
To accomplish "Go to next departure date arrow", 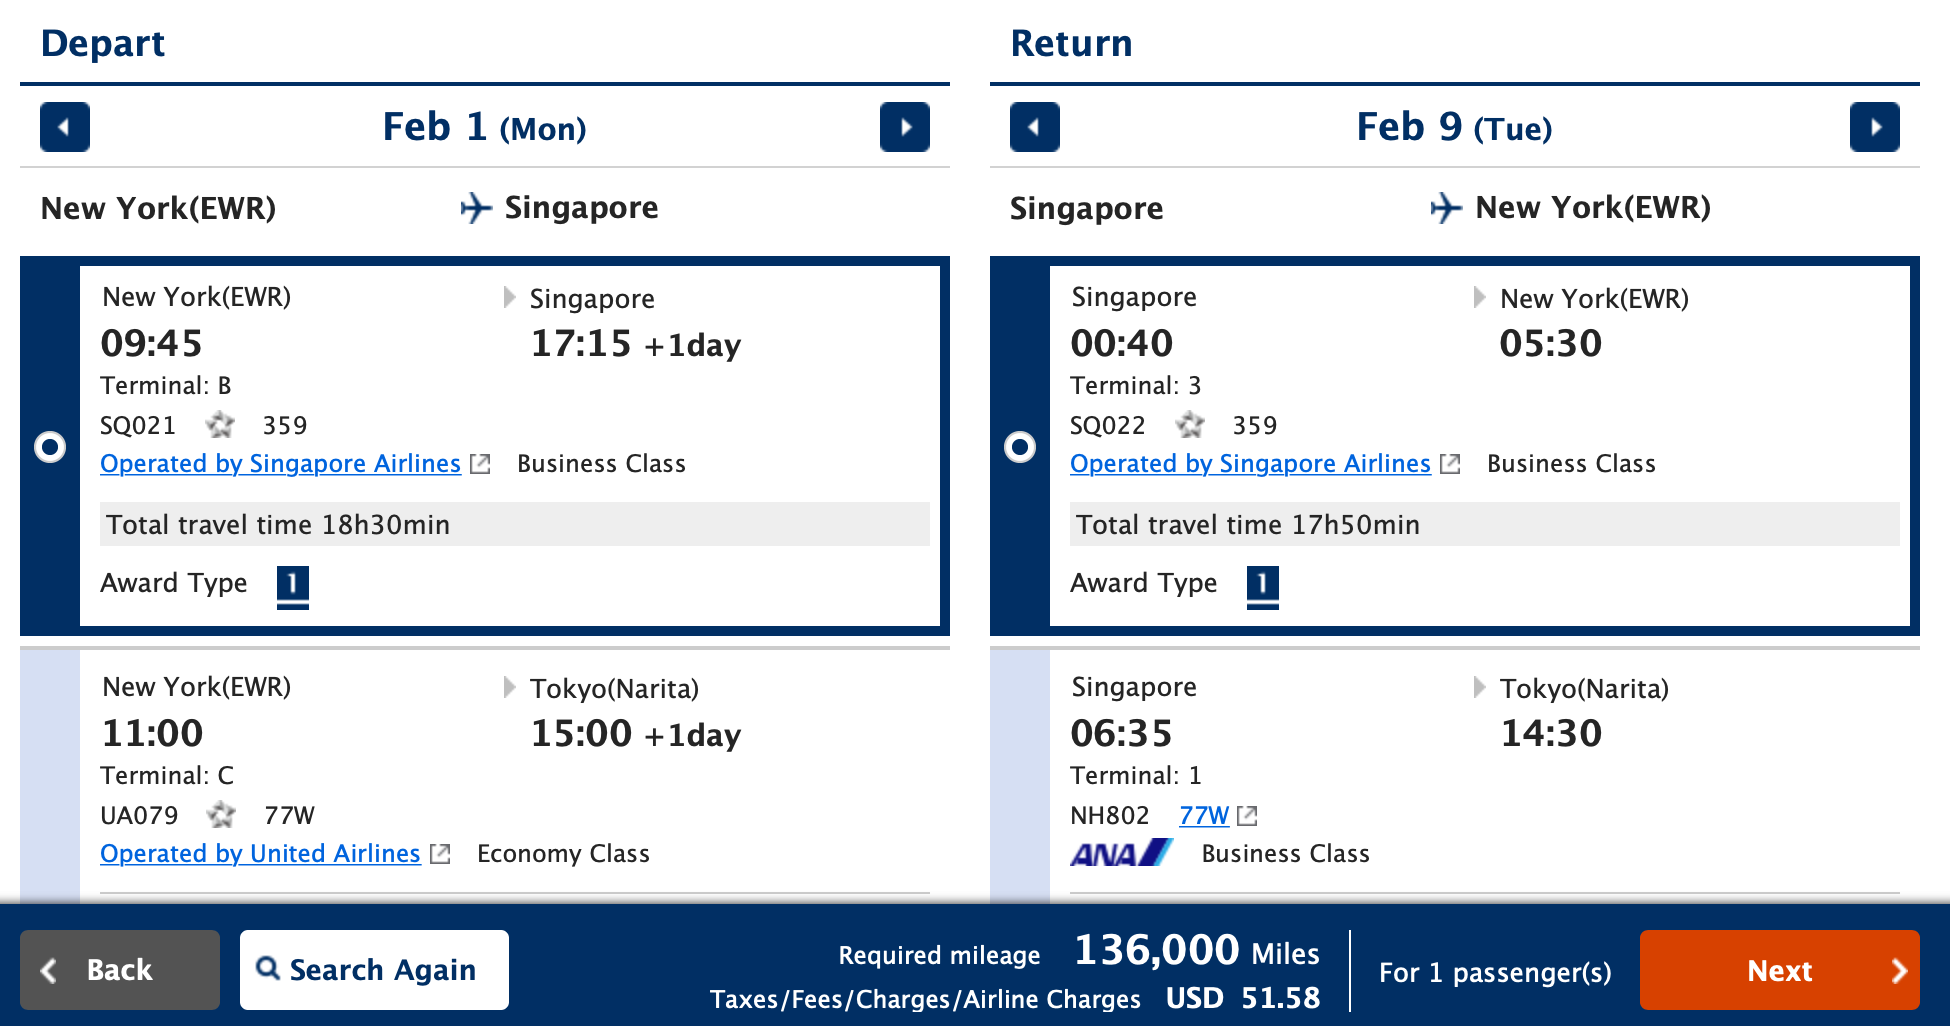I will [x=905, y=127].
